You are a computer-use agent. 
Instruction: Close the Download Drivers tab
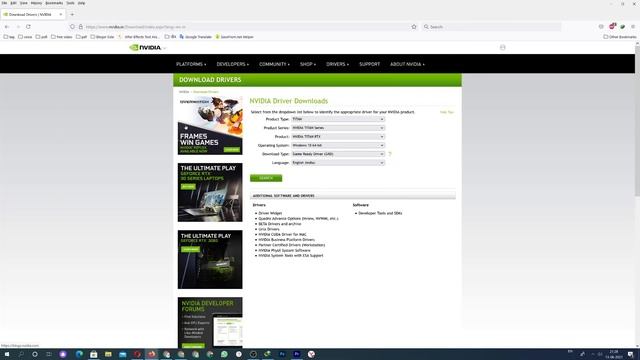[60, 14]
